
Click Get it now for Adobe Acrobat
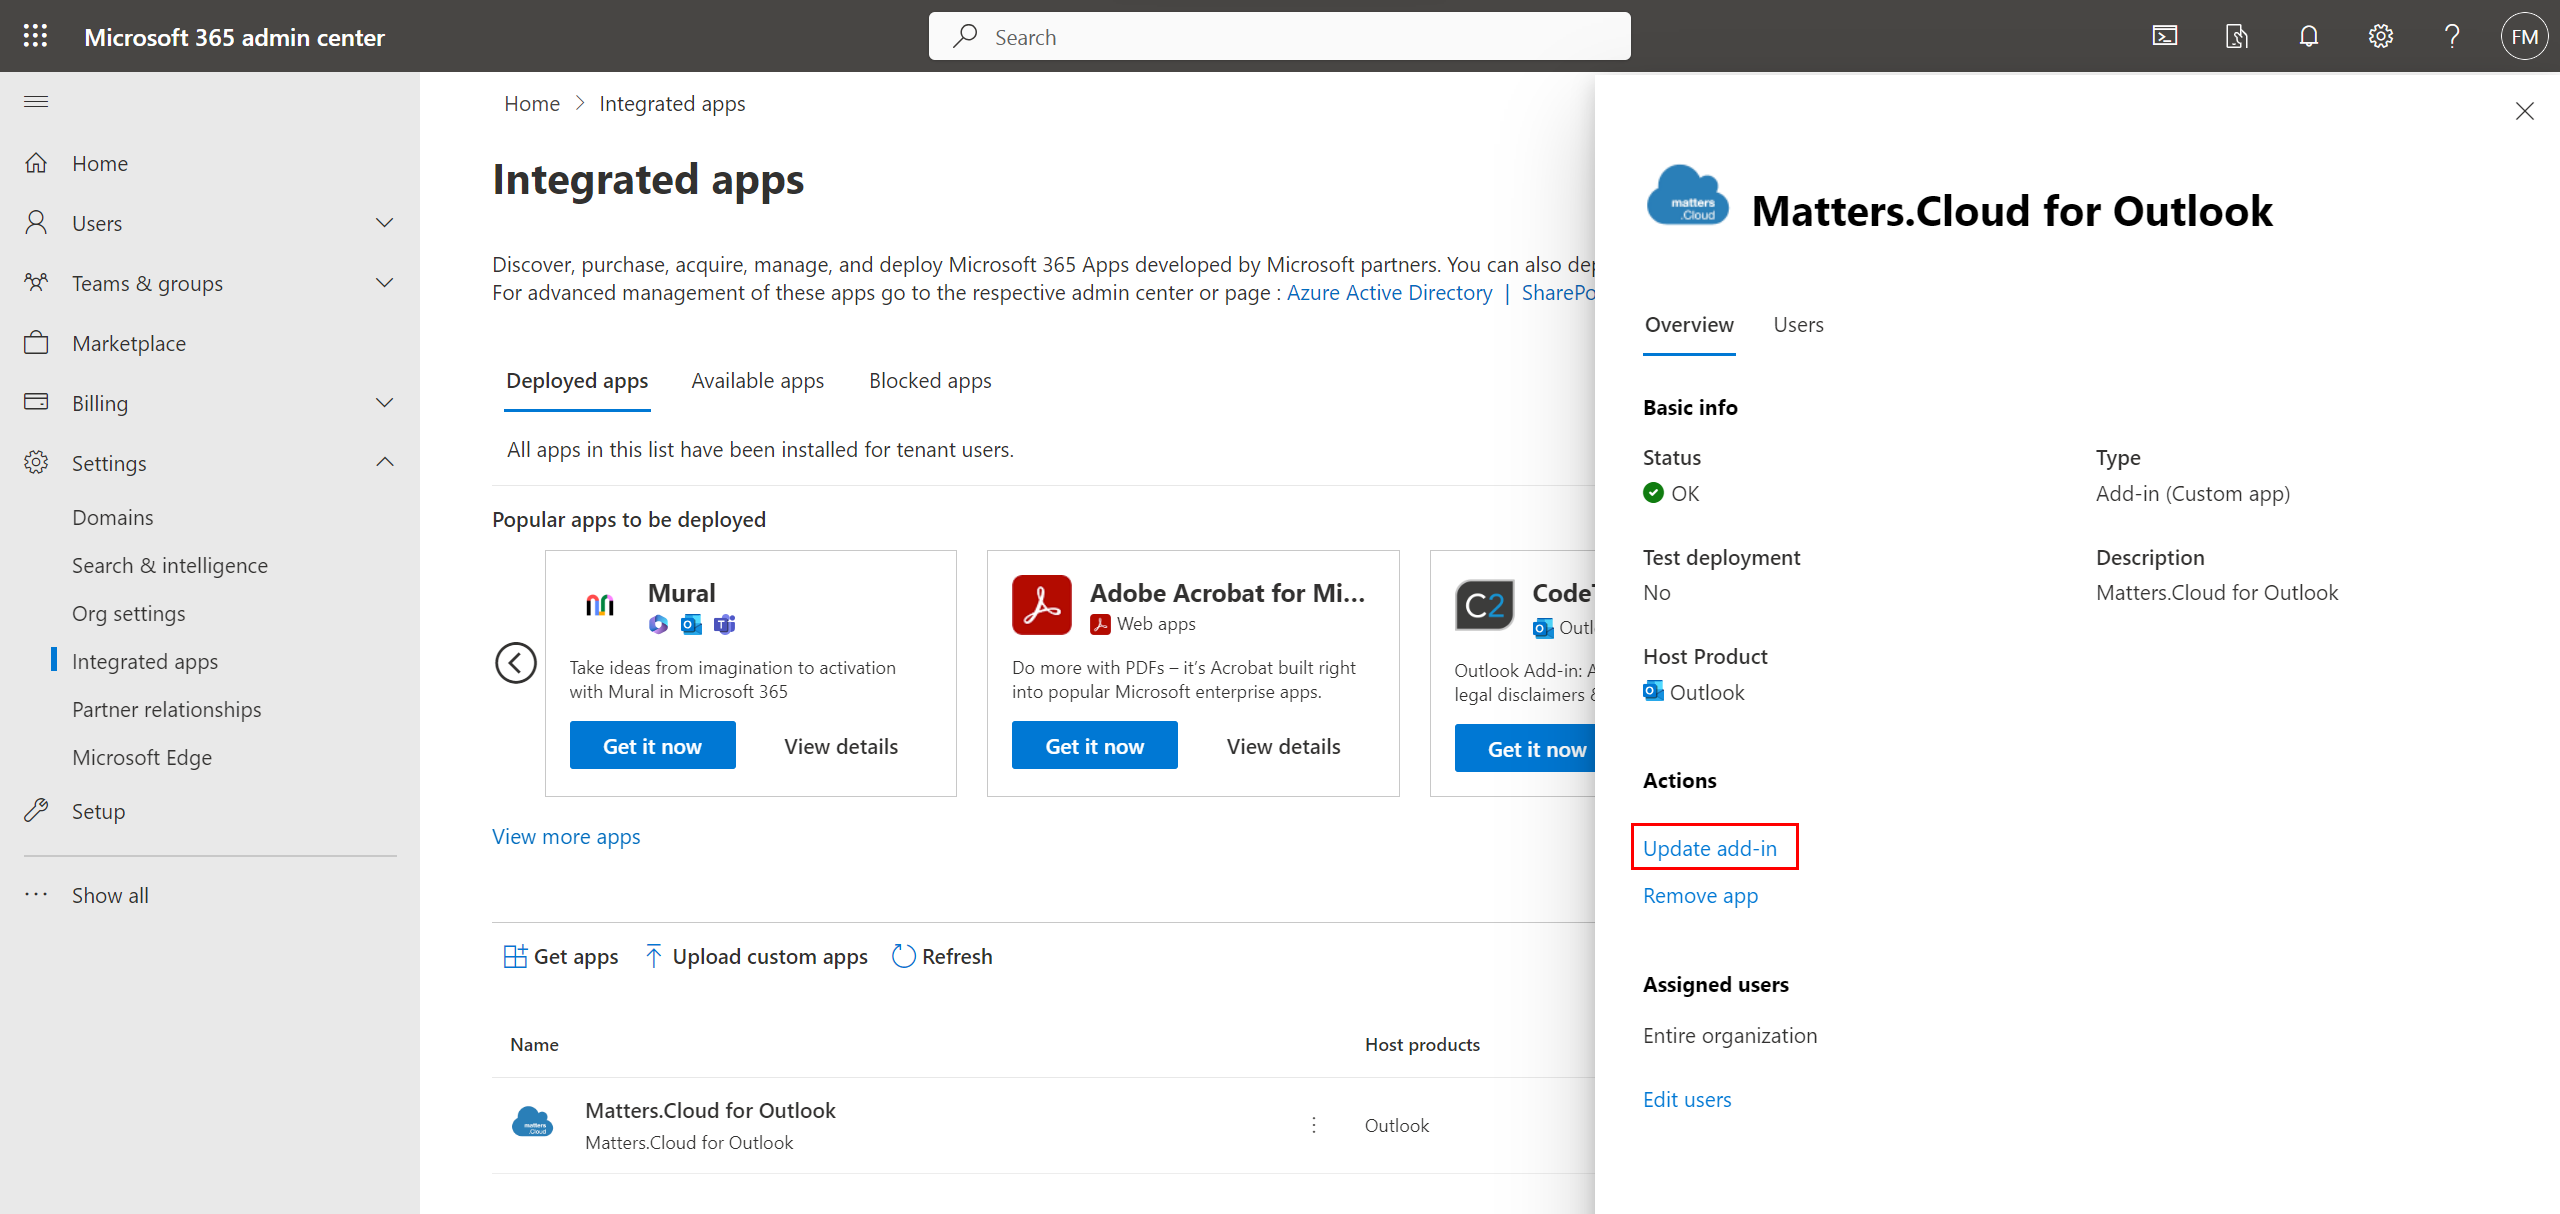coord(1095,746)
